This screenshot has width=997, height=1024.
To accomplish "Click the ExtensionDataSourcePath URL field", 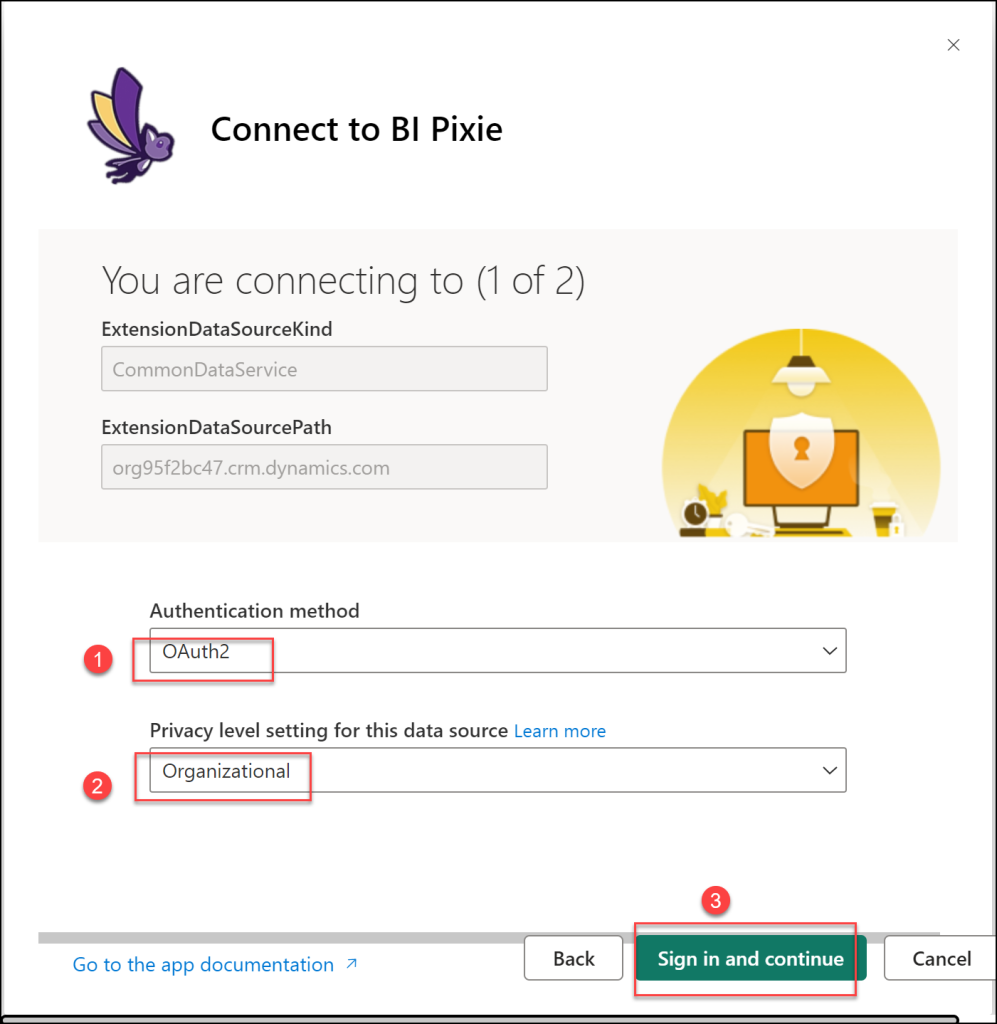I will 324,467.
